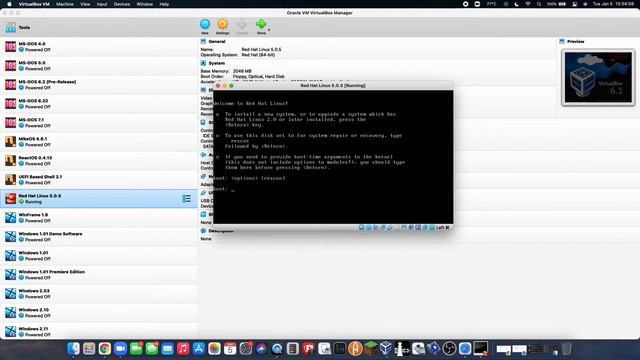
Task: Click the Spotlight search icon in menu bar
Action: [539, 4]
